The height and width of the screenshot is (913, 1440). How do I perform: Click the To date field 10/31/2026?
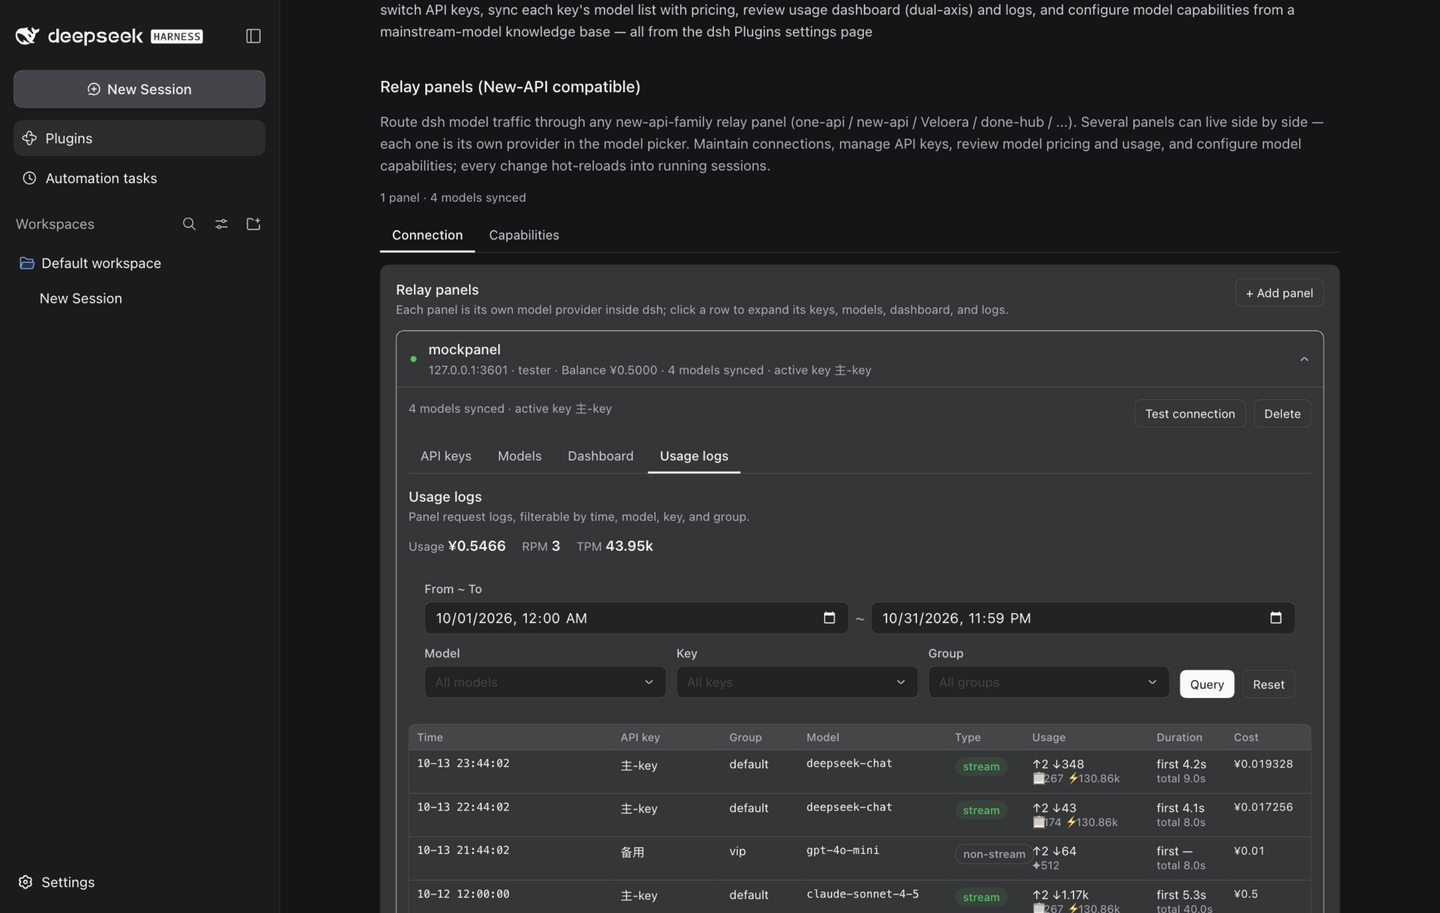point(1083,618)
